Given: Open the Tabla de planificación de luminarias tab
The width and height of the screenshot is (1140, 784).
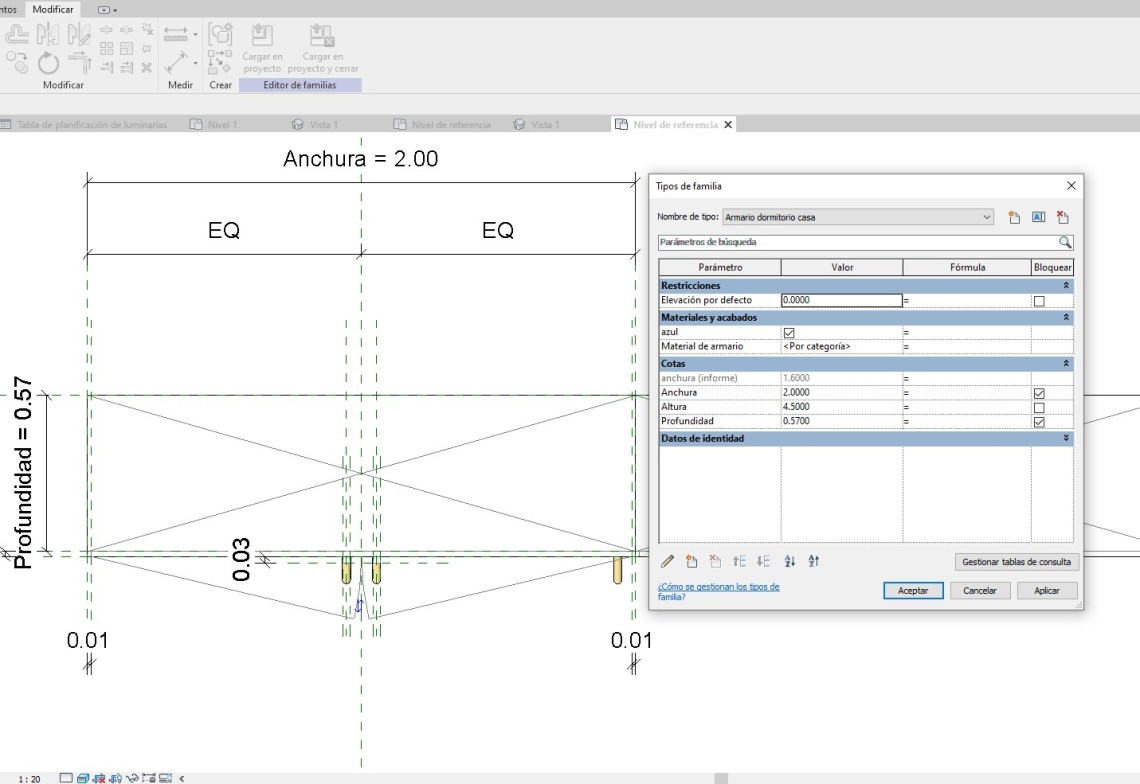Looking at the screenshot, I should pos(91,125).
